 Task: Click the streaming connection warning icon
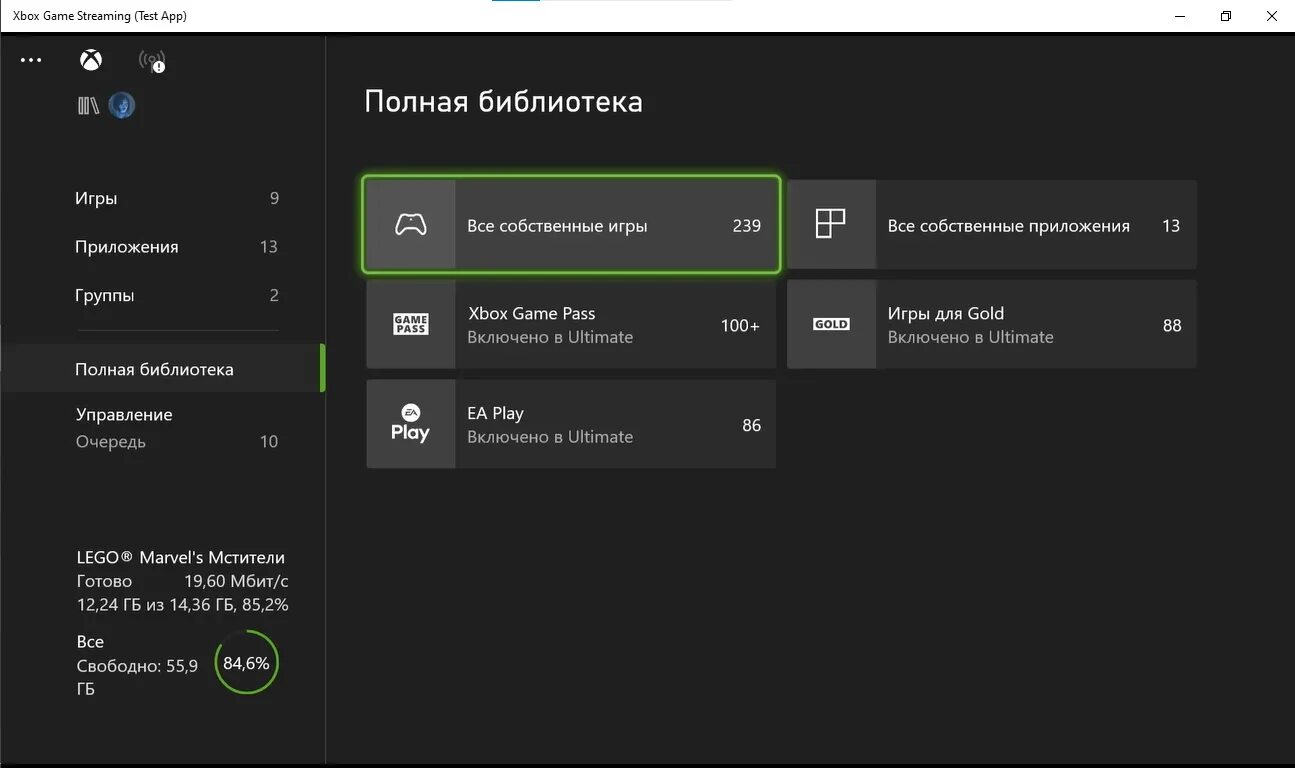point(152,61)
